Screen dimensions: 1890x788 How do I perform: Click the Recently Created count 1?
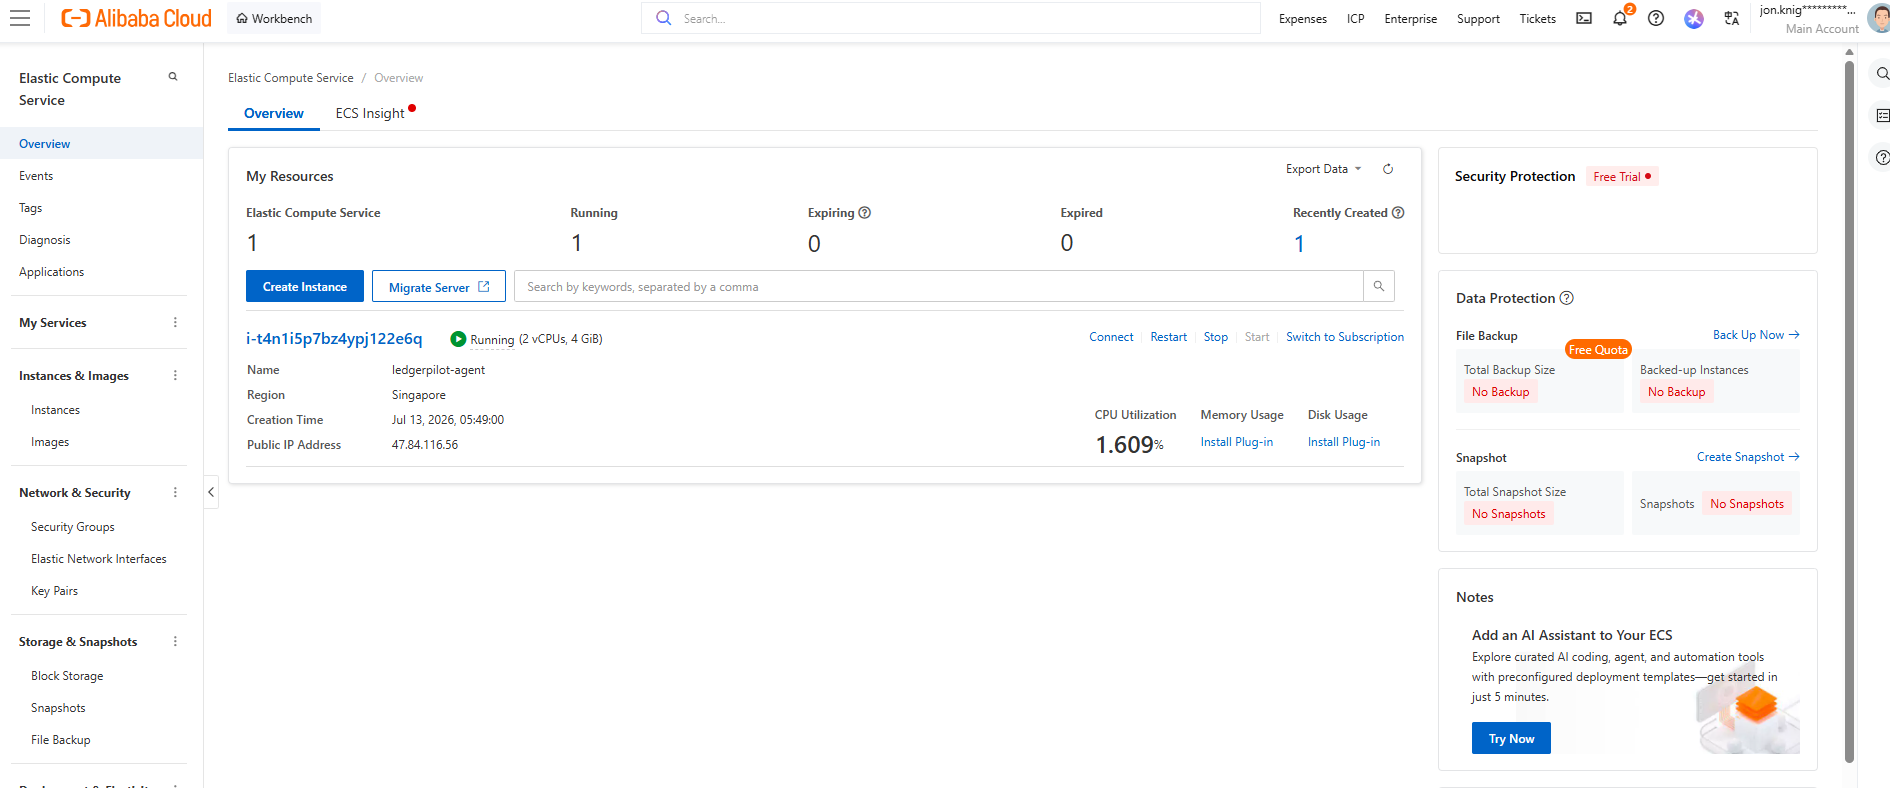point(1299,244)
